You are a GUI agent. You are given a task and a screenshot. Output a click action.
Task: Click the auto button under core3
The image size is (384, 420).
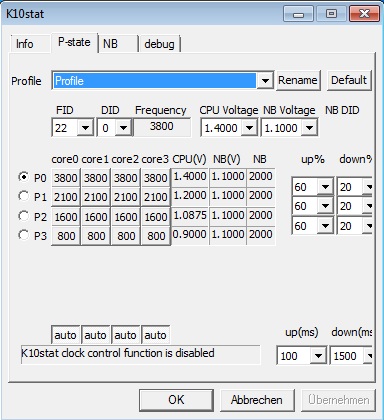156,335
